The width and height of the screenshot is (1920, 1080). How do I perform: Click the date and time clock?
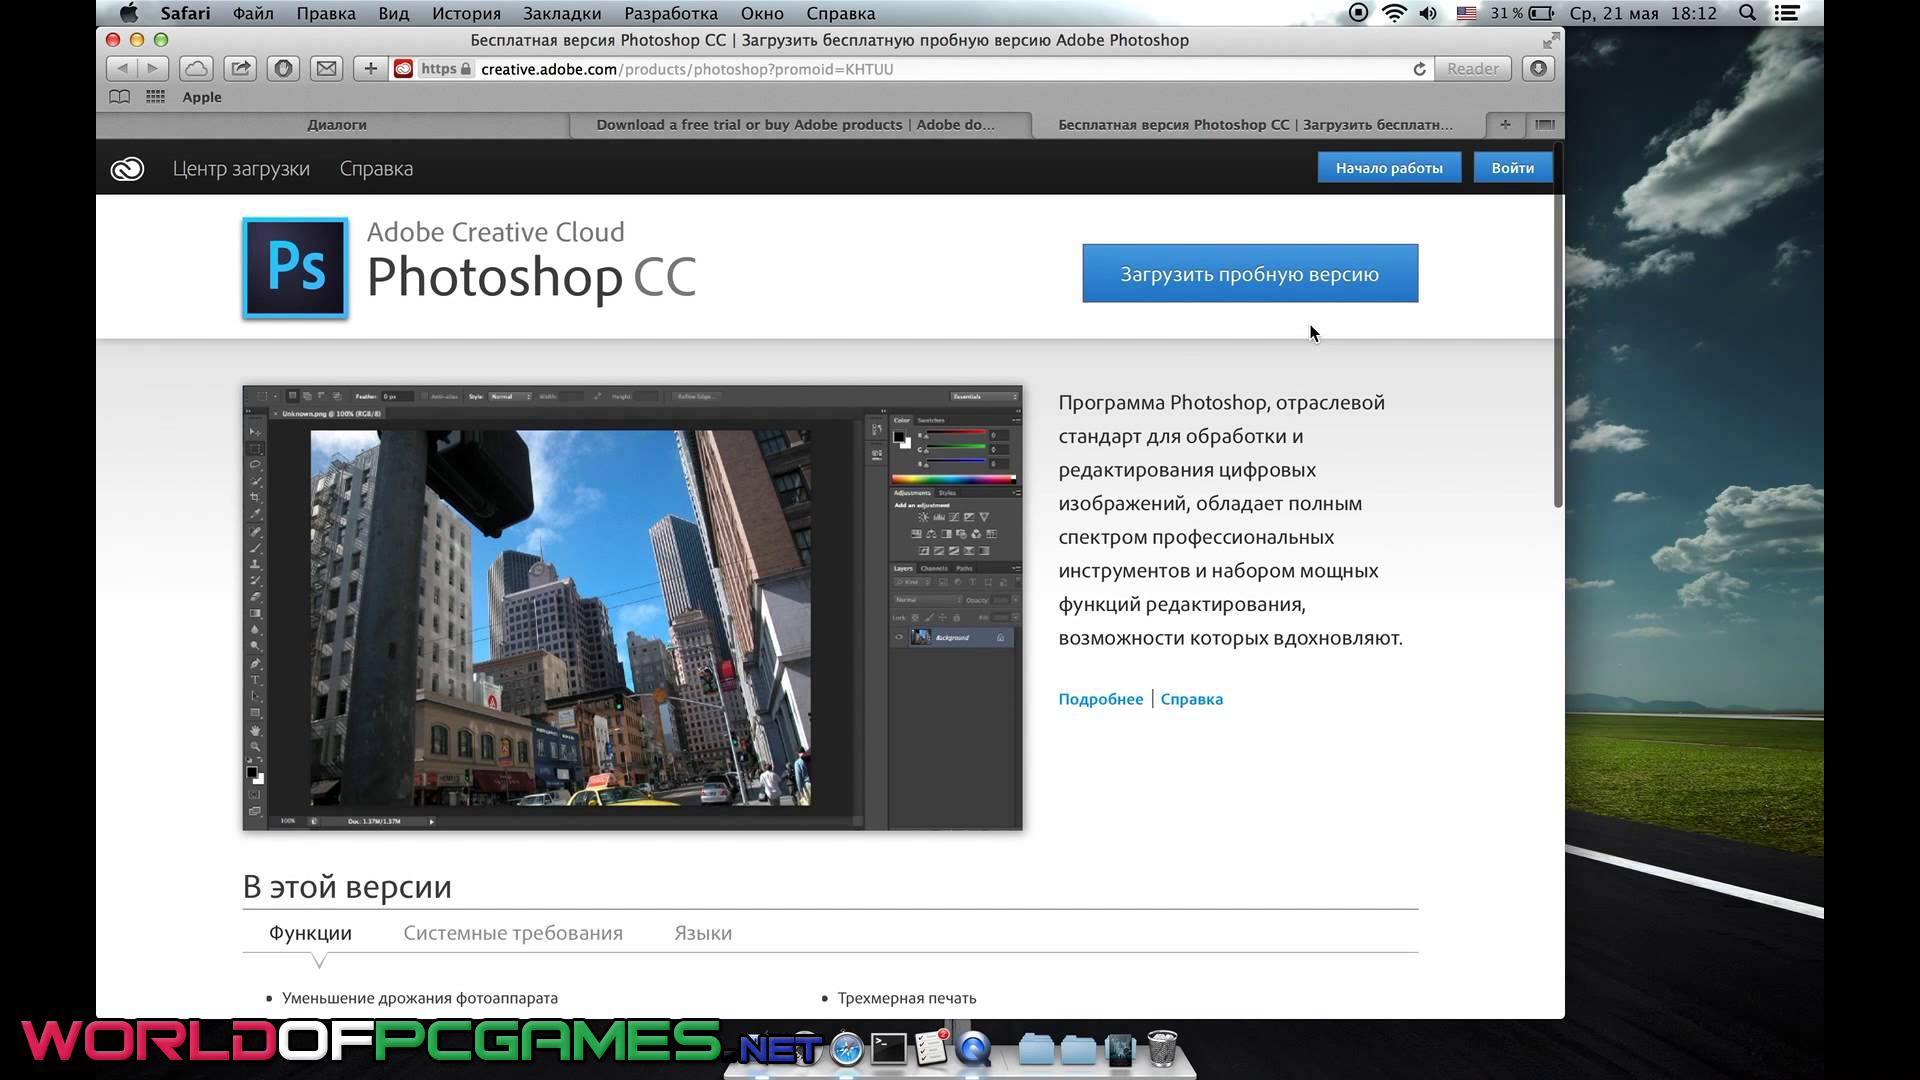(1643, 13)
